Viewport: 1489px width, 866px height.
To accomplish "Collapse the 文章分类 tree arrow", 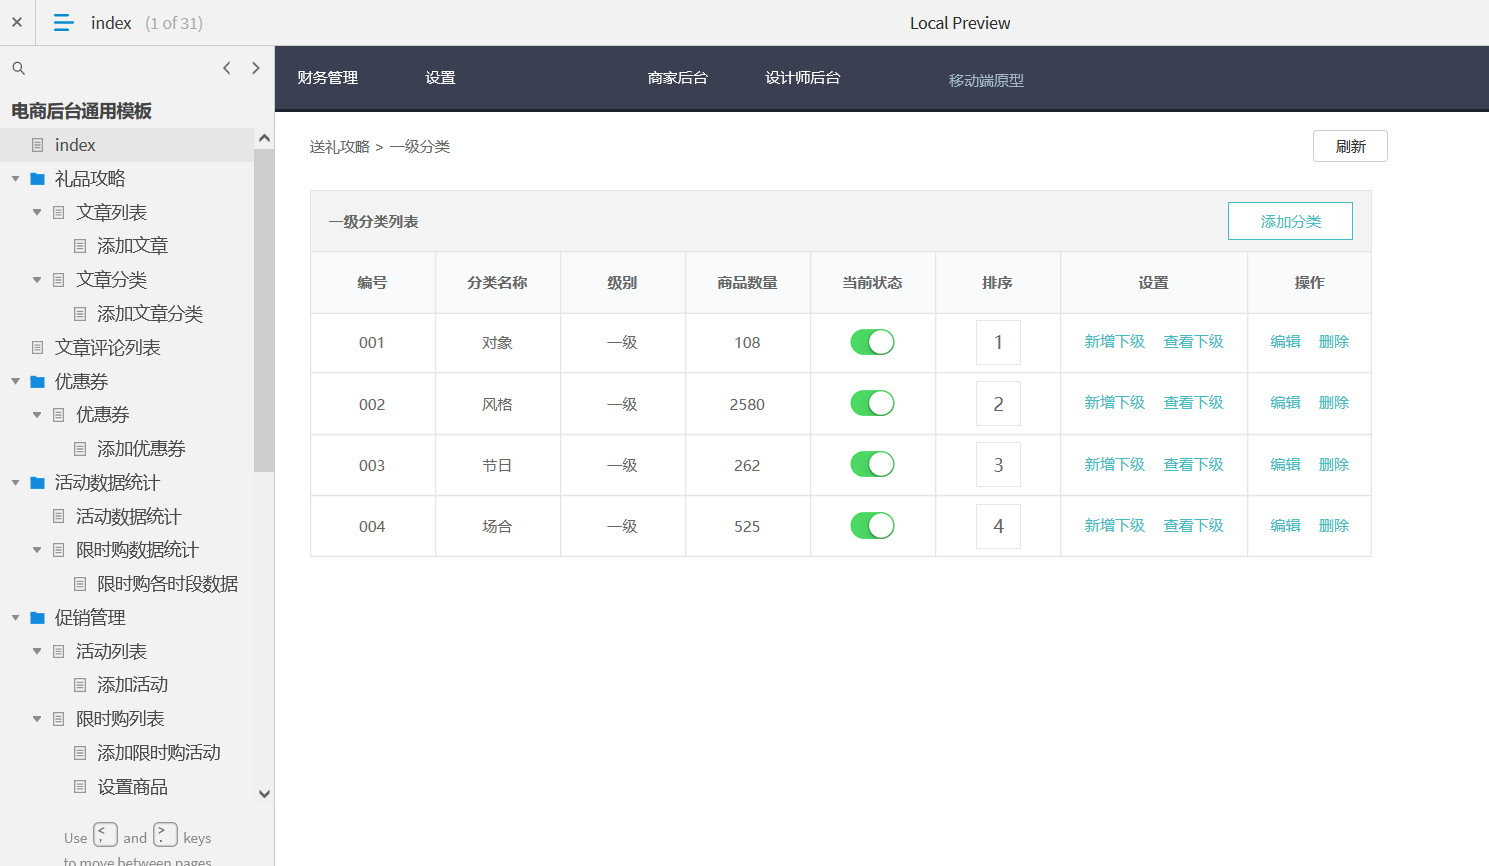I will [37, 280].
